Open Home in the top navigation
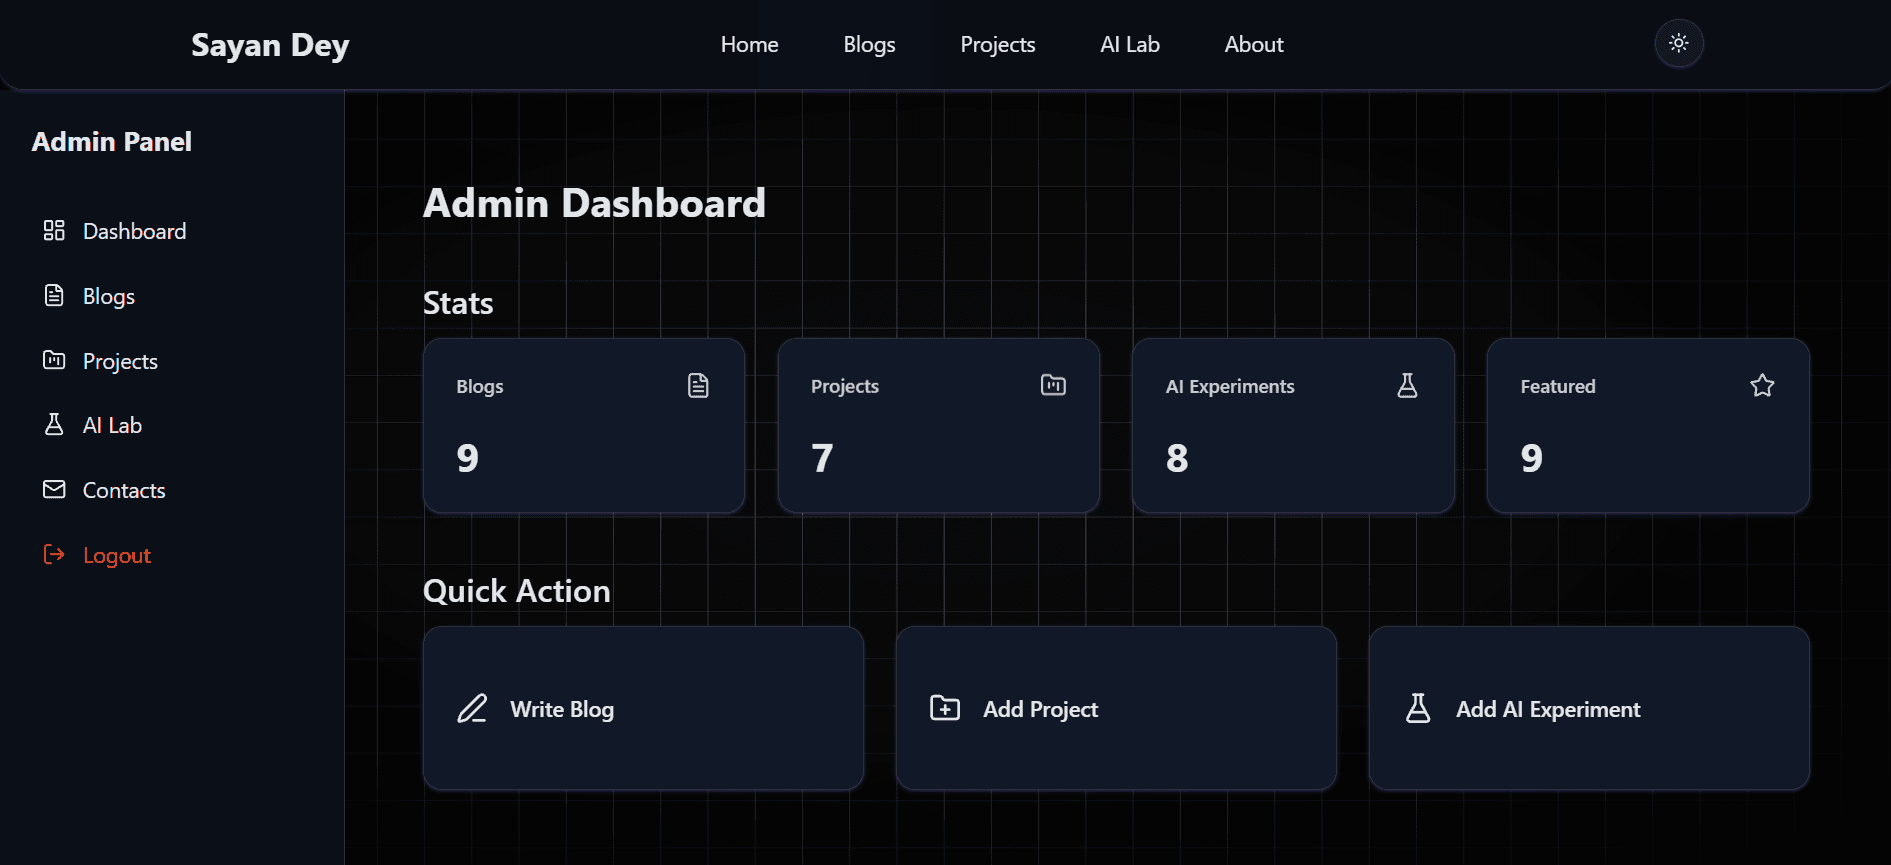The height and width of the screenshot is (865, 1891). coord(750,45)
